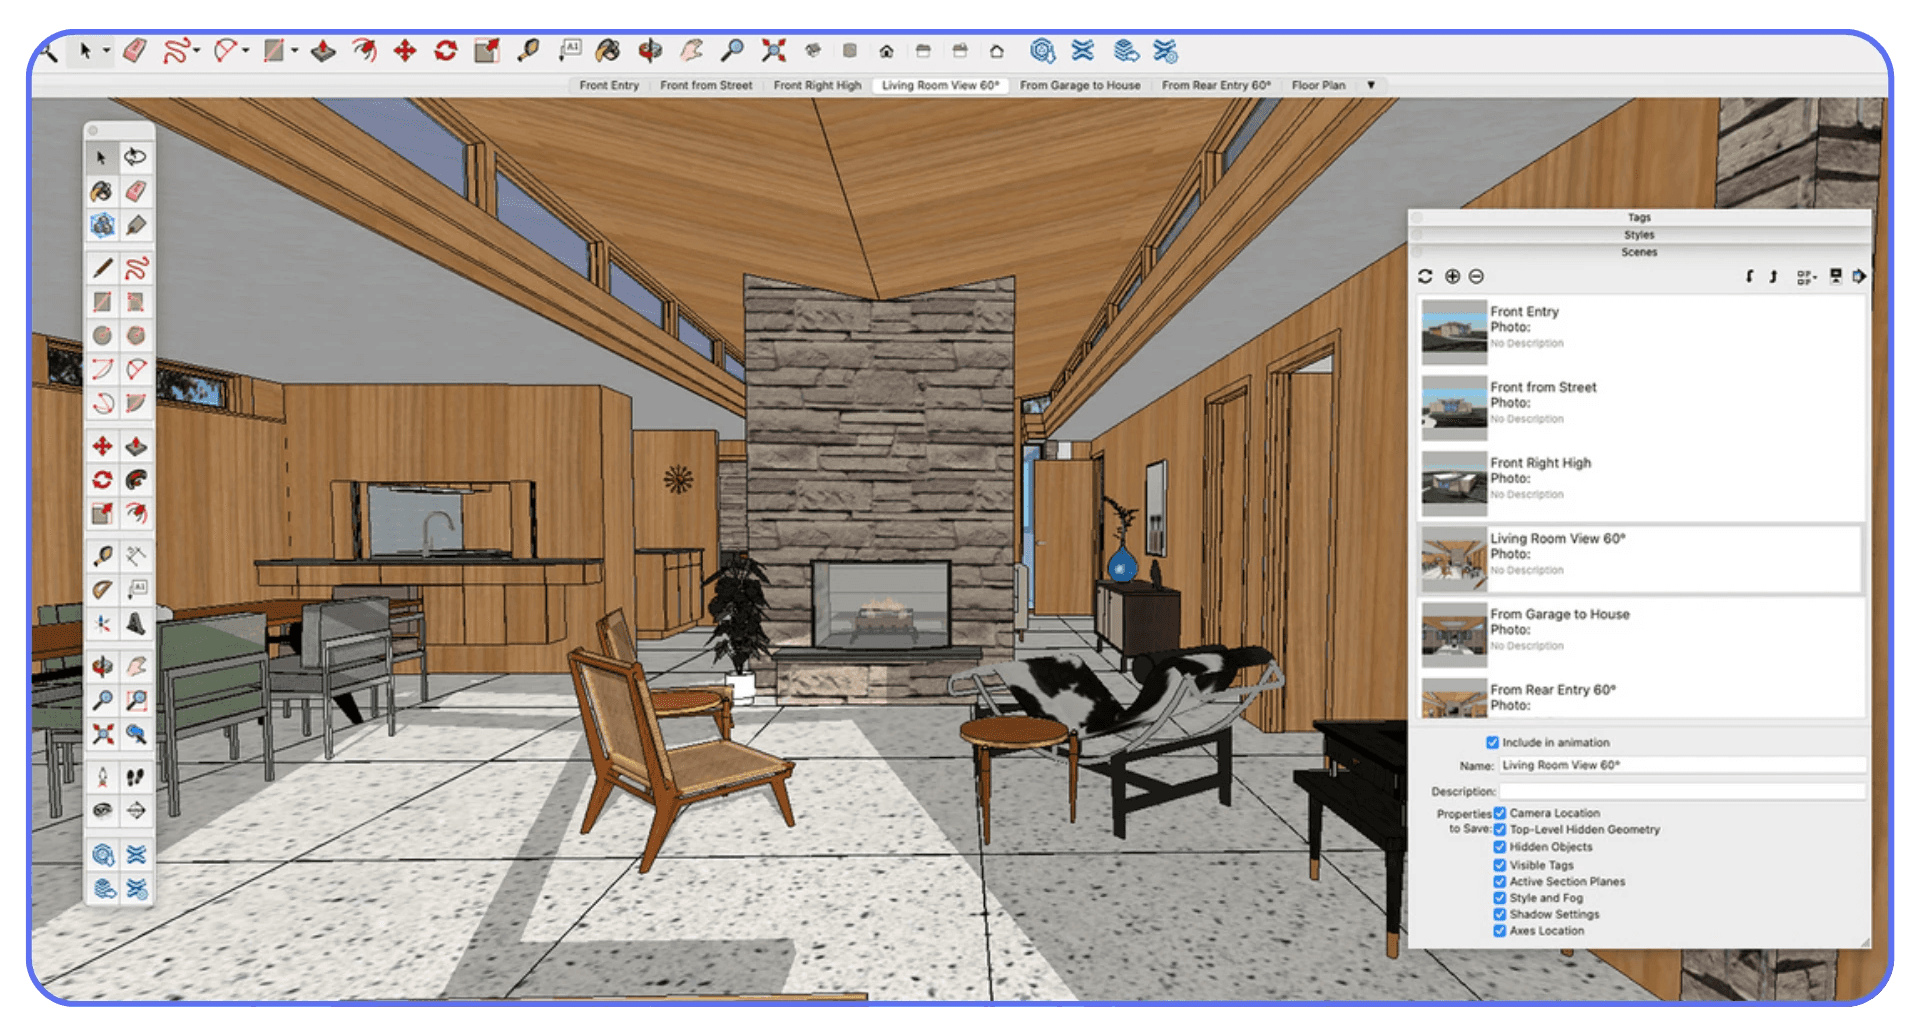
Task: Expand the Tags panel header
Action: [1639, 217]
